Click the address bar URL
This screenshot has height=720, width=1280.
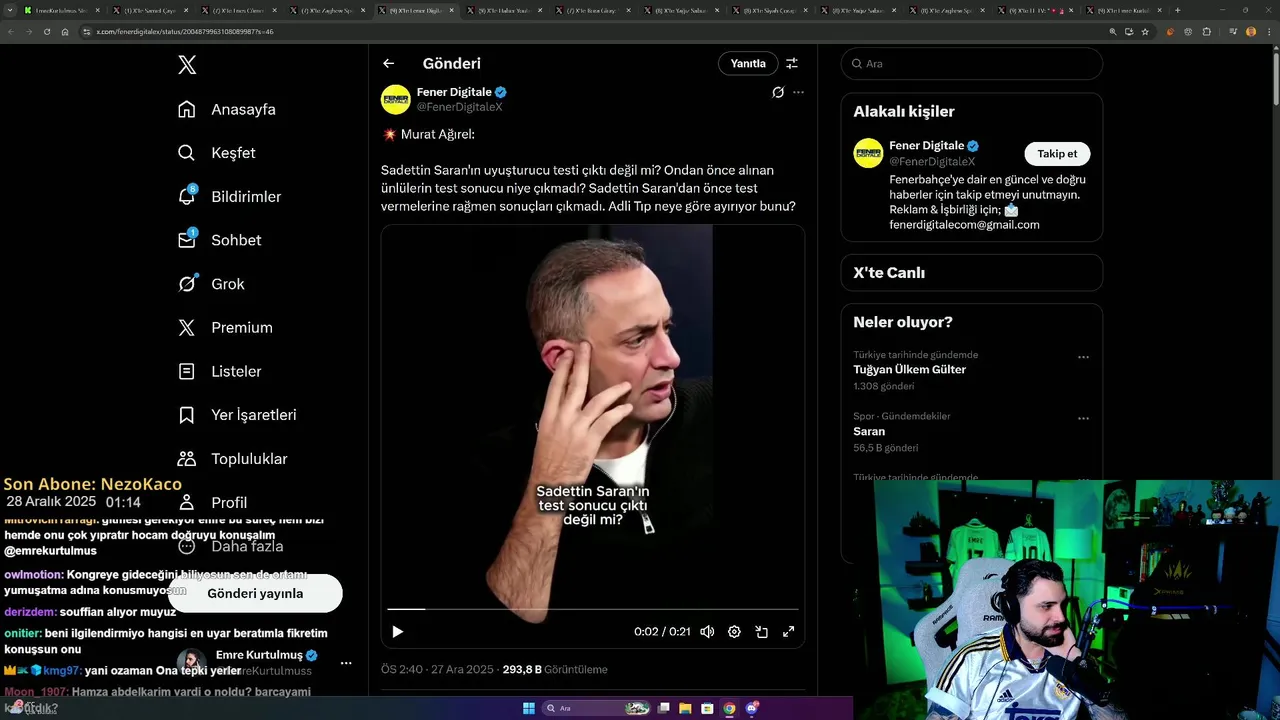(x=184, y=31)
